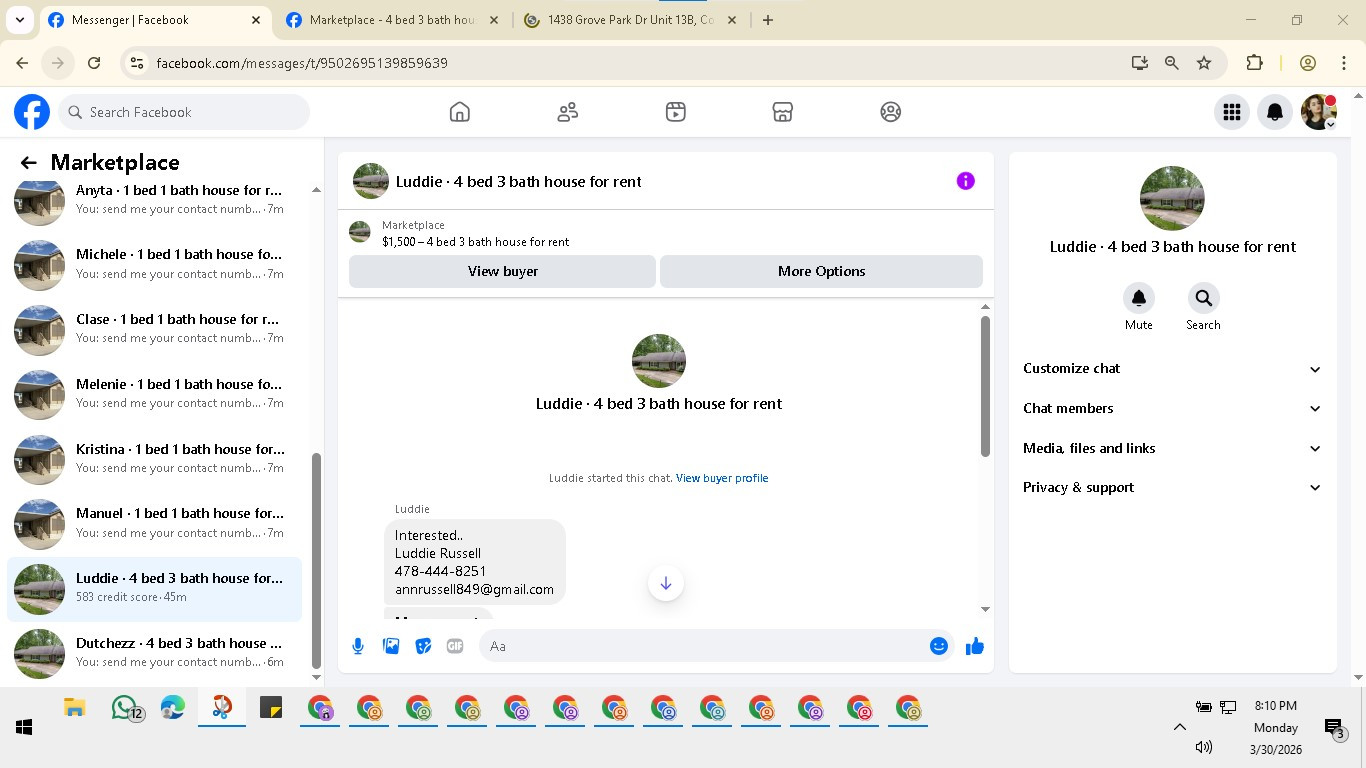This screenshot has width=1366, height=768.
Task: Attach a file with the photo icon
Action: tap(391, 646)
